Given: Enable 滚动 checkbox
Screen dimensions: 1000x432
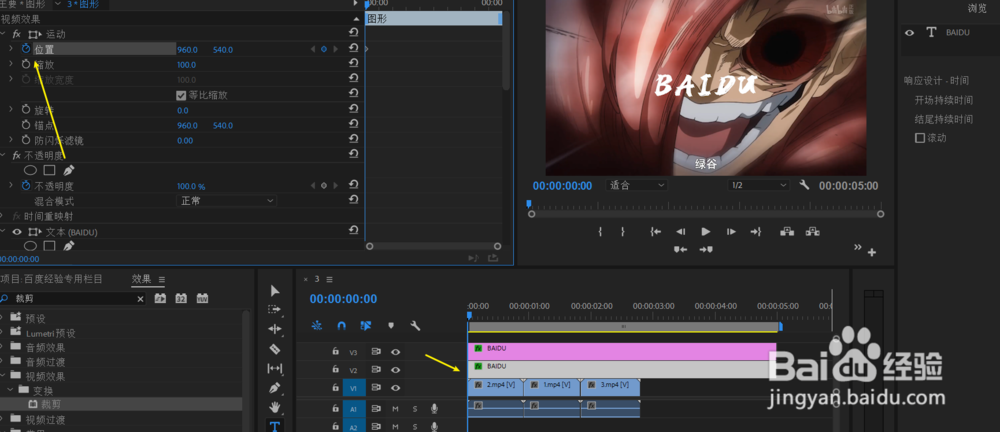Looking at the screenshot, I should click(920, 138).
